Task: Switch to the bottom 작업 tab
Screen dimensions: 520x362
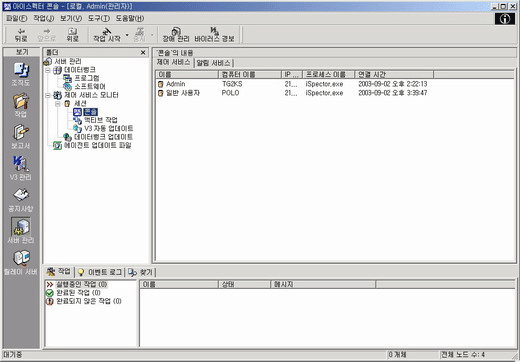Action: (x=59, y=271)
